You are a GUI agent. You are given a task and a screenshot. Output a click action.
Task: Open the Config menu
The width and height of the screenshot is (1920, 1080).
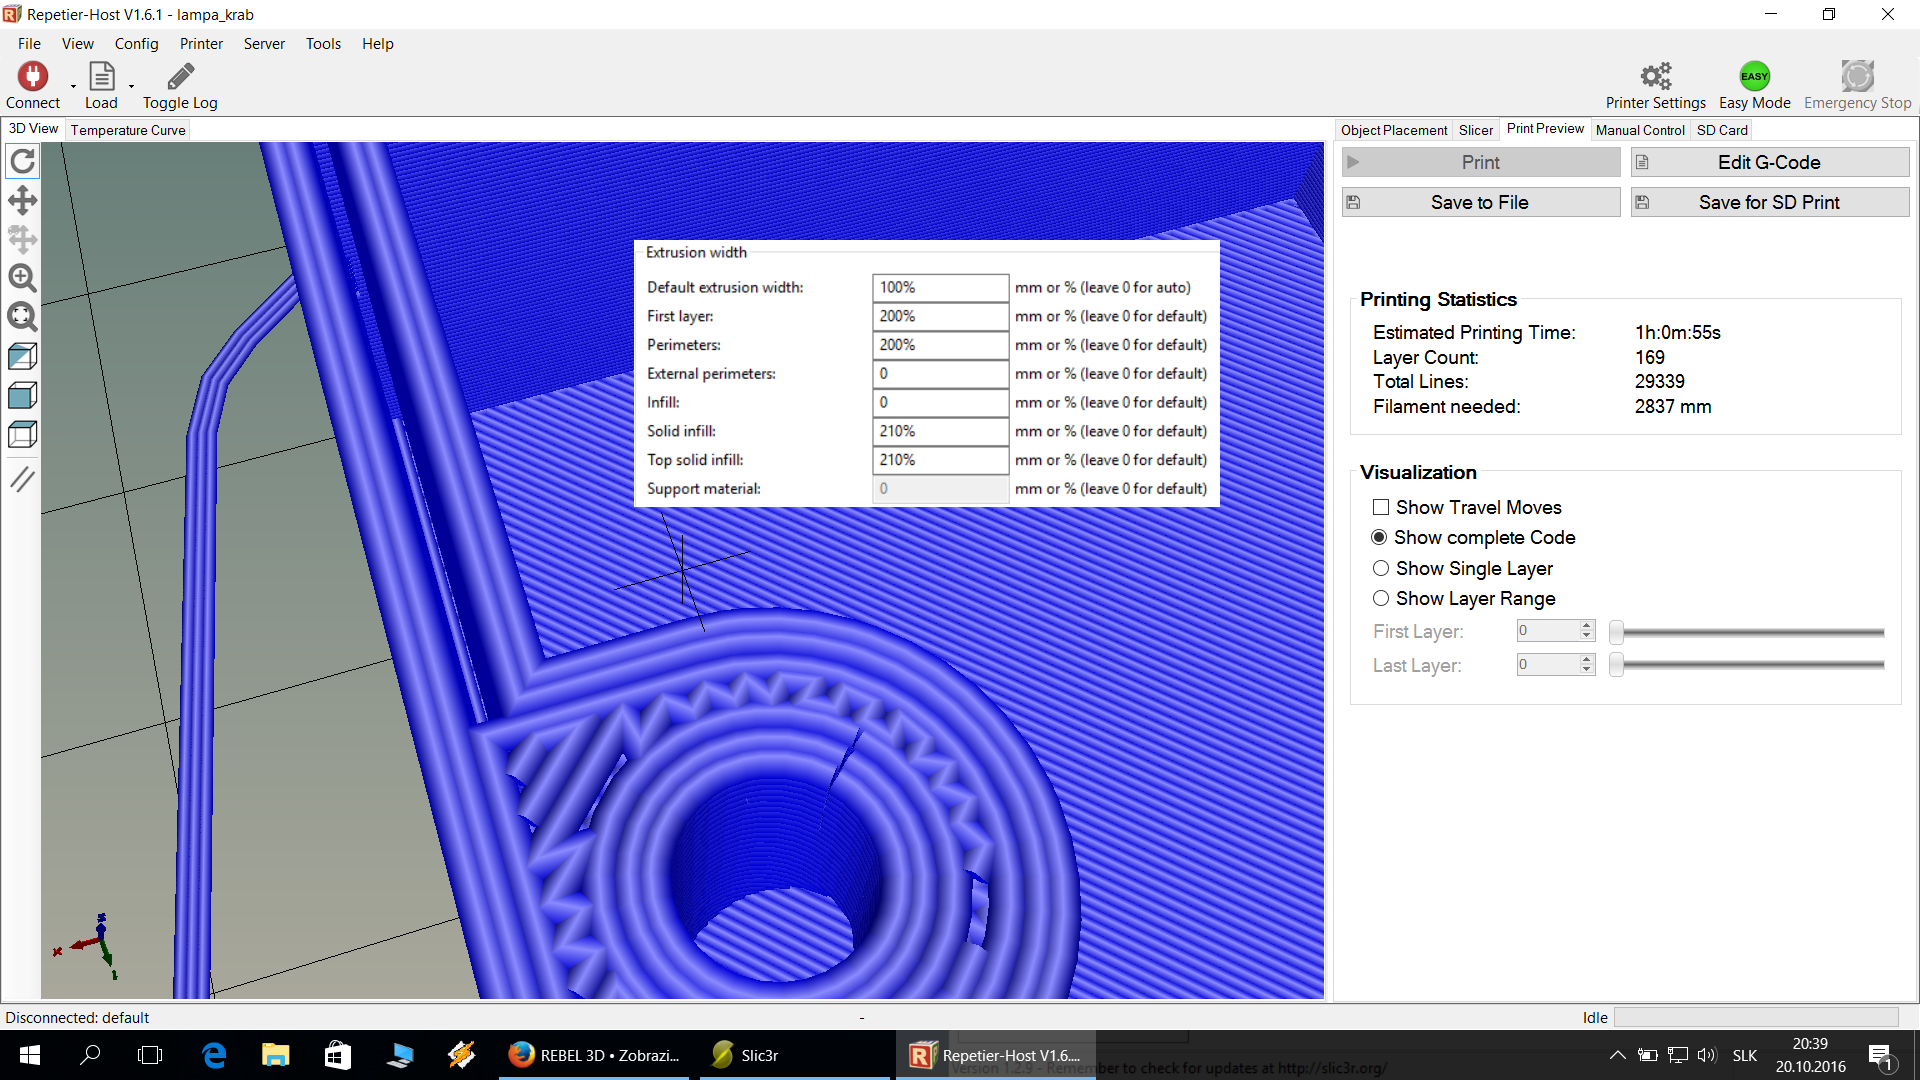(136, 44)
